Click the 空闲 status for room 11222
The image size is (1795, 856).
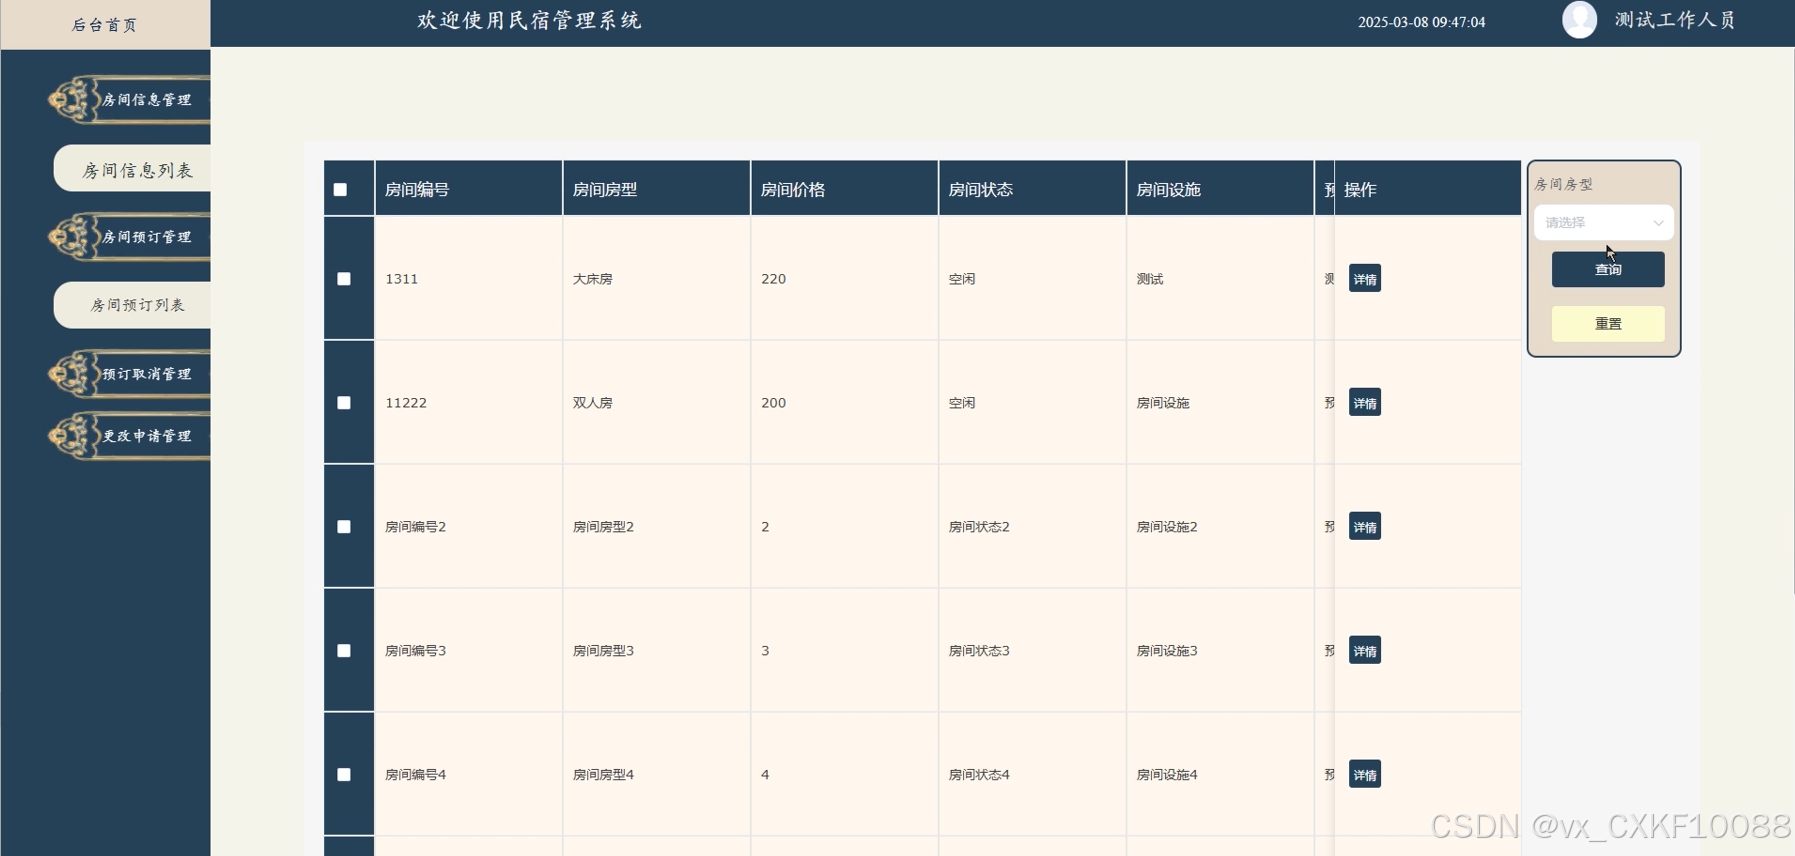point(962,403)
